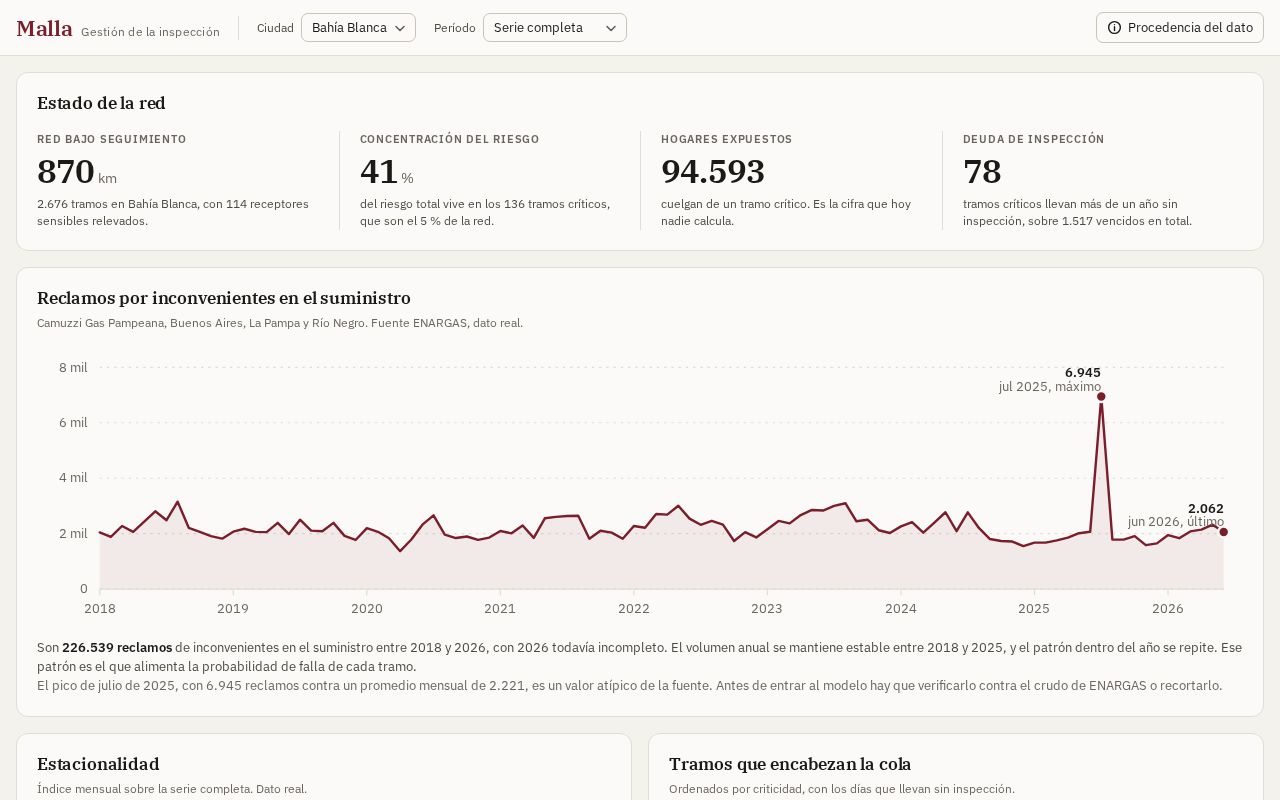Click heading Tramos que encabezan la cola
The width and height of the screenshot is (1280, 800).
tap(790, 764)
